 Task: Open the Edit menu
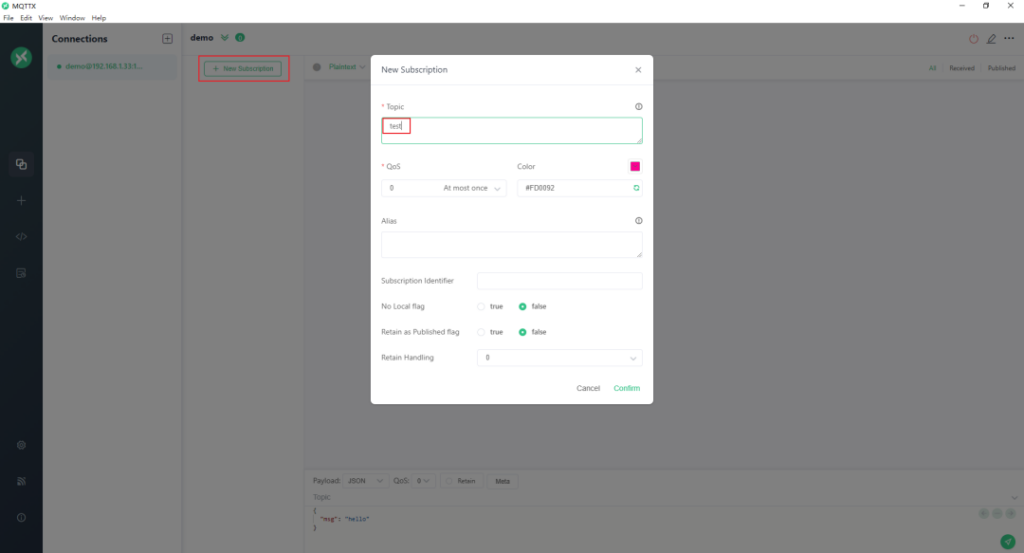pos(26,18)
